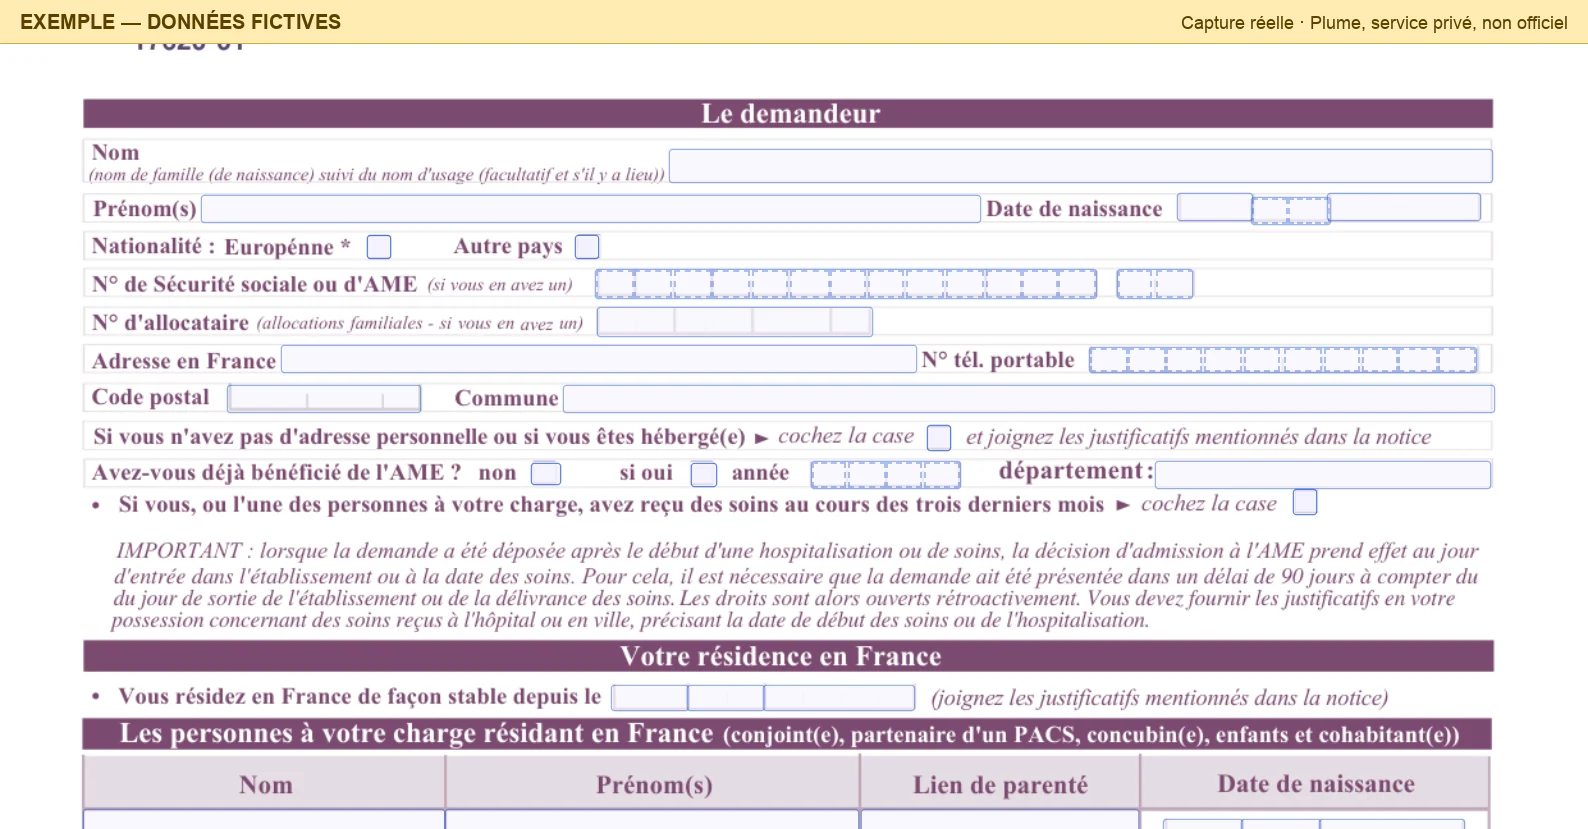1588x829 pixels.
Task: Click the Nom input field
Action: tap(1080, 166)
